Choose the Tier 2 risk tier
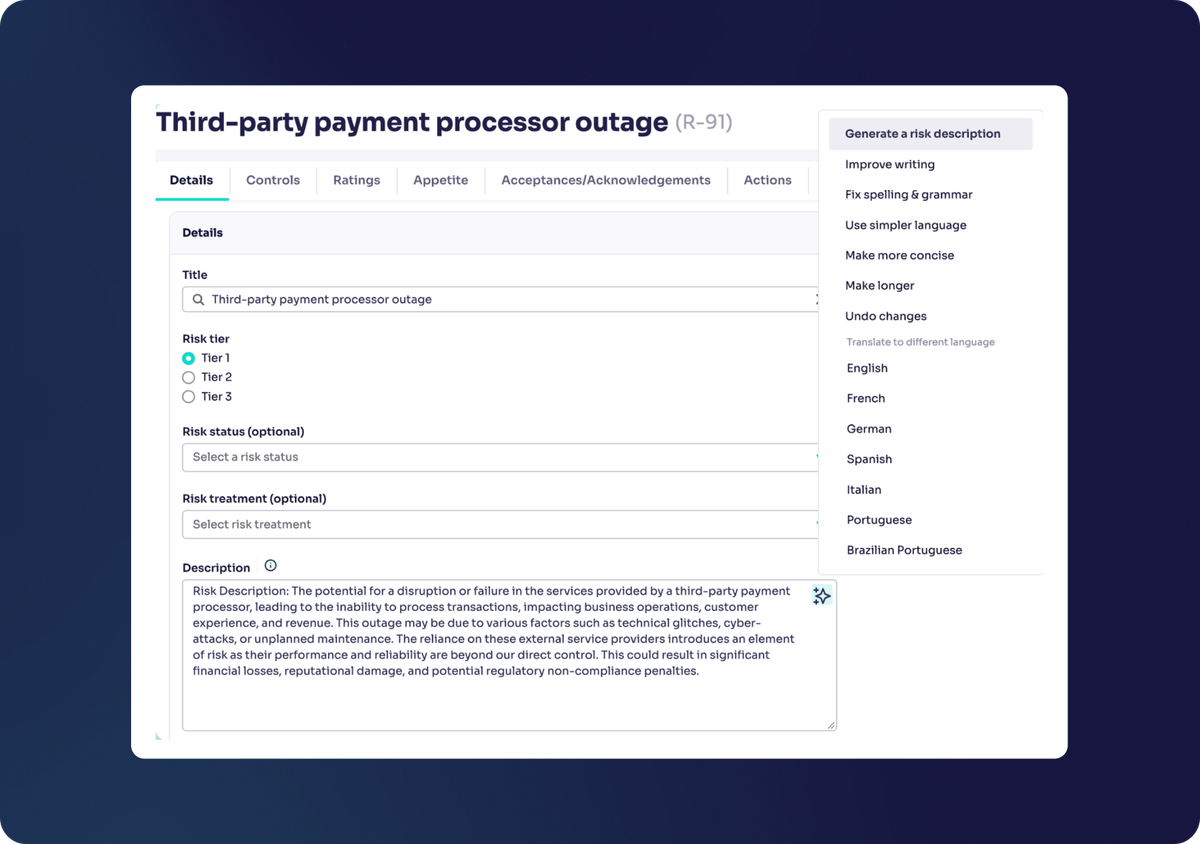Viewport: 1200px width, 844px height. (x=188, y=378)
